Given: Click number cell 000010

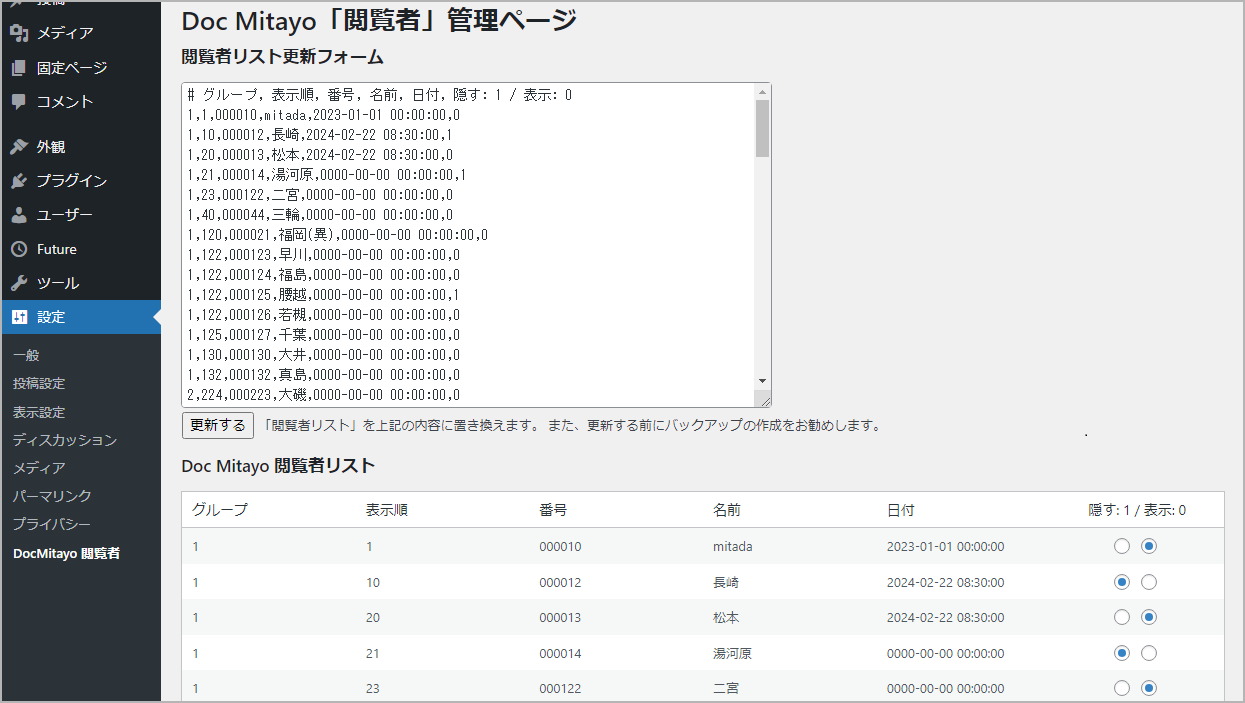Looking at the screenshot, I should 560,547.
